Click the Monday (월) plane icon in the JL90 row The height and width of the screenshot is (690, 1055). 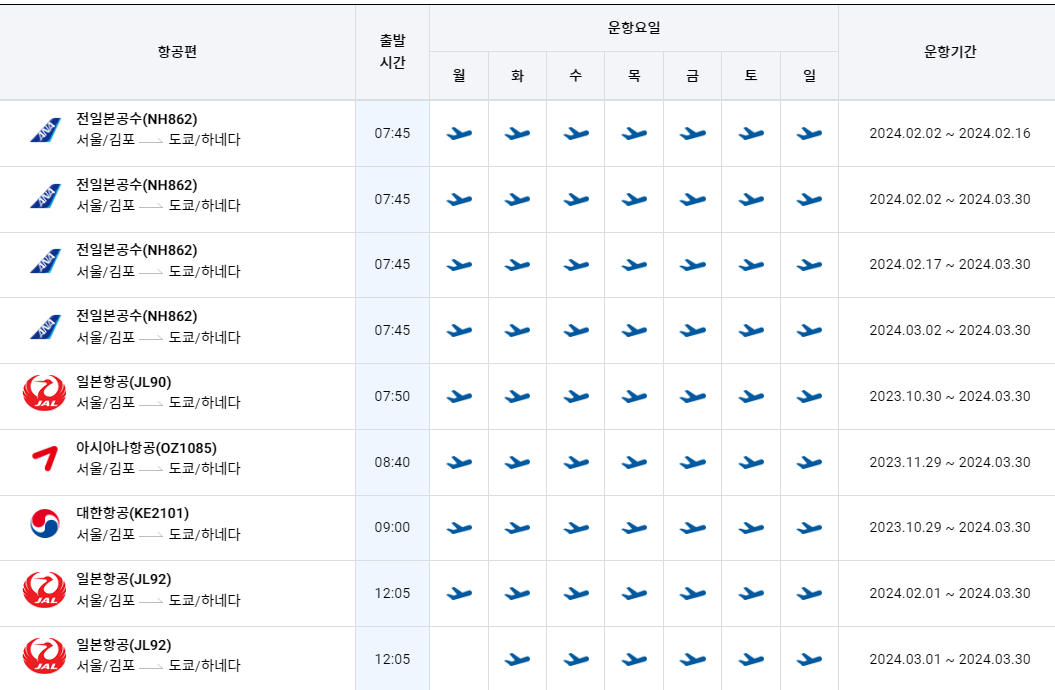pos(459,397)
